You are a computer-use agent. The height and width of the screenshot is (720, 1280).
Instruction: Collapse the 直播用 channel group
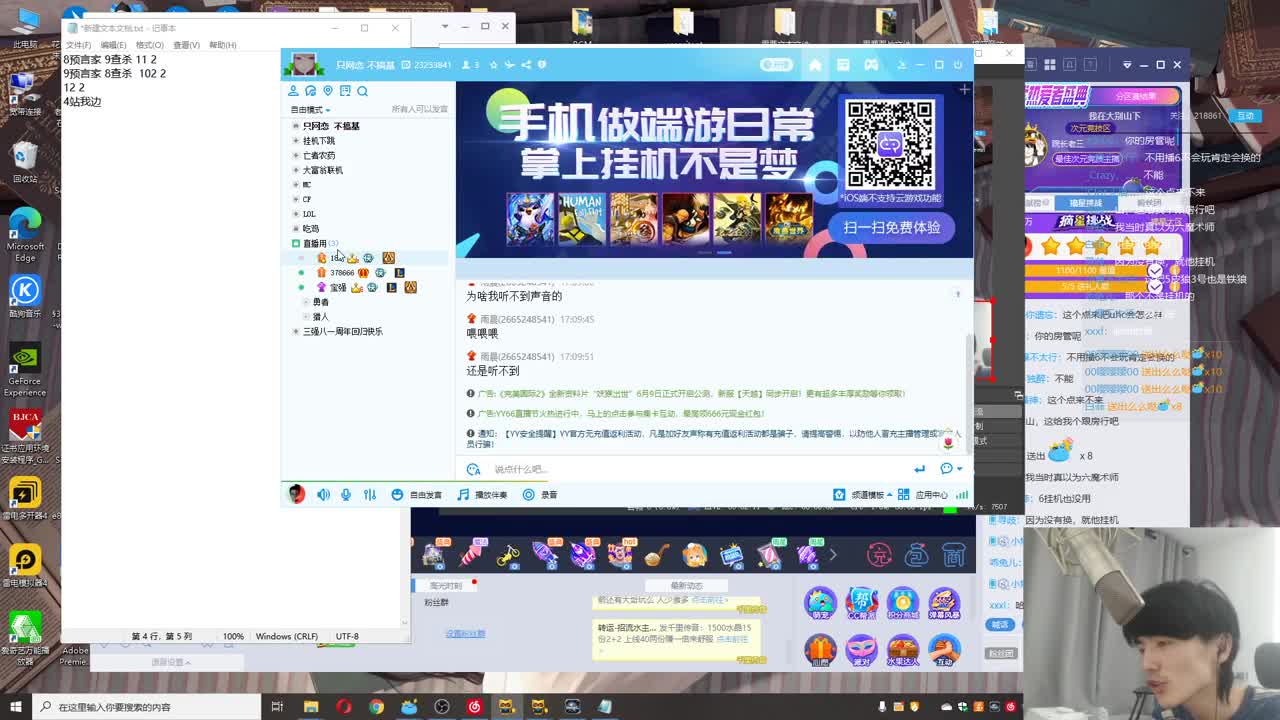[x=297, y=242]
